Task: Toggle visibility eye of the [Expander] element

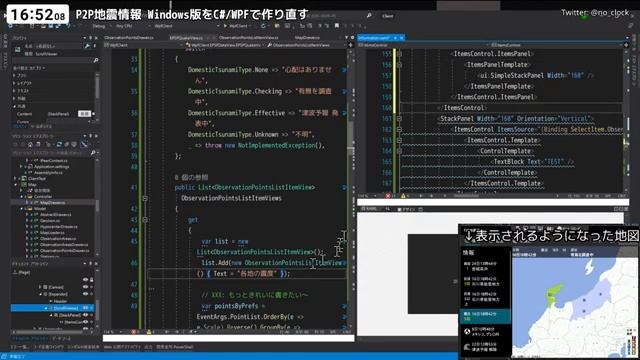Action: tap(86, 294)
